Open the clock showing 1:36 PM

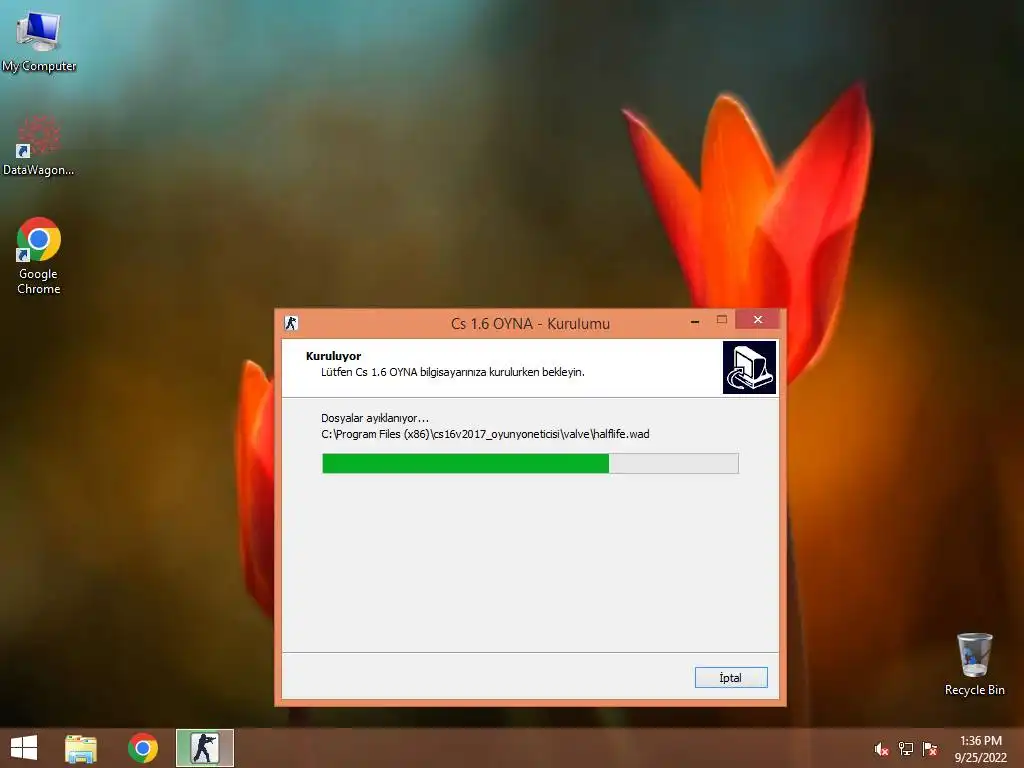[x=980, y=749]
